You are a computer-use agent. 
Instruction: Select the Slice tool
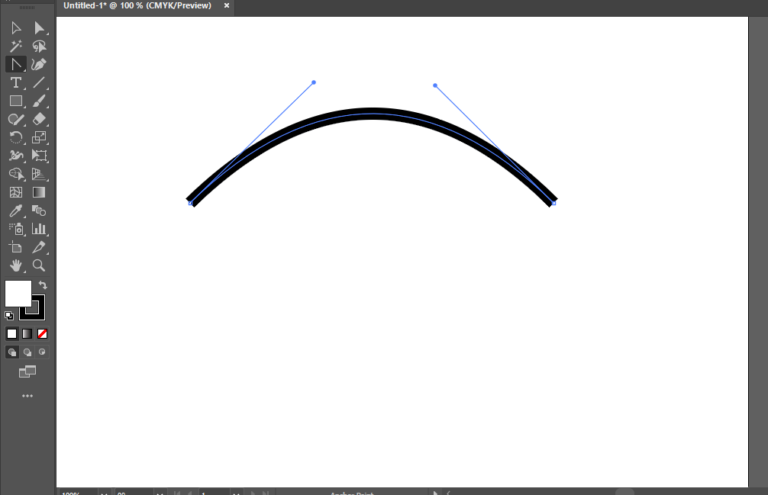(39, 247)
